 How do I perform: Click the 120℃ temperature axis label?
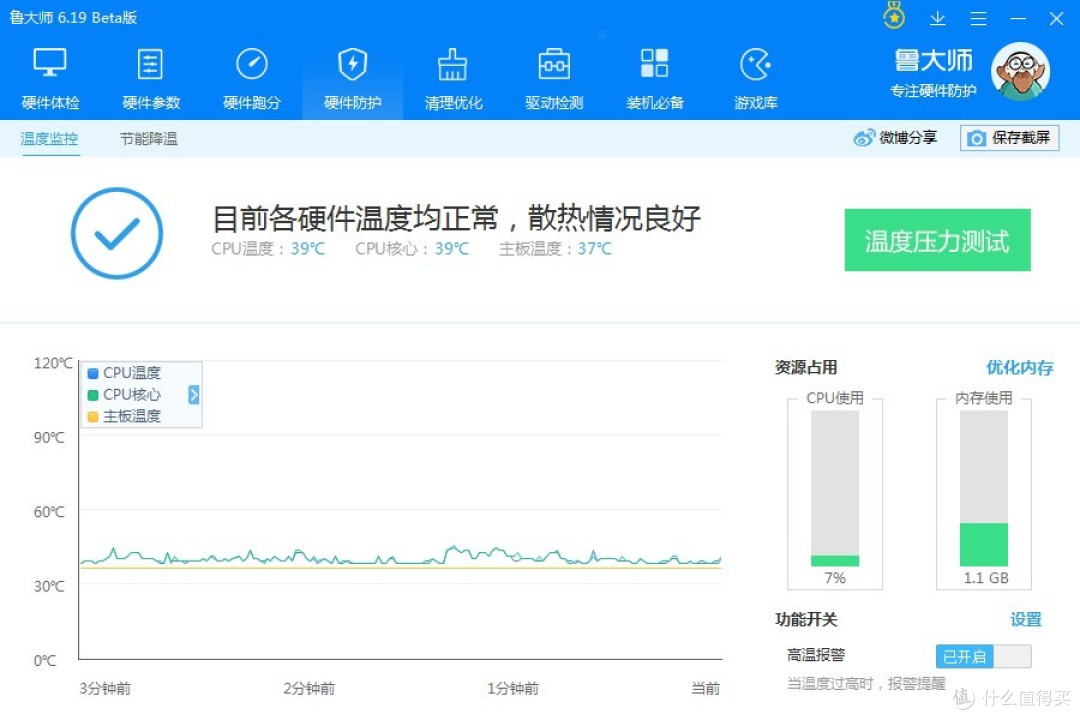(x=53, y=363)
